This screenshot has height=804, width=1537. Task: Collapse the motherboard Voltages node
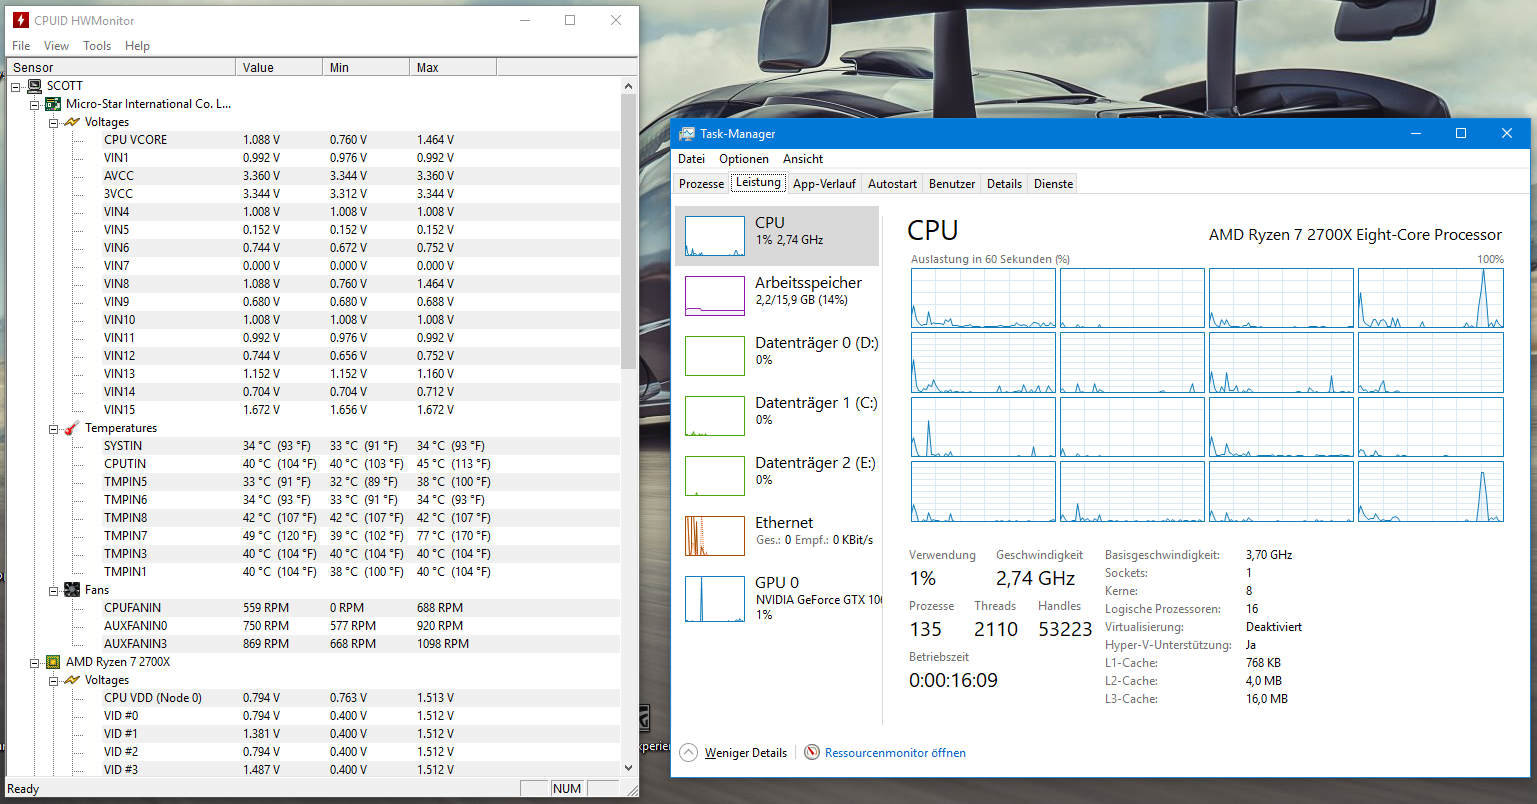coord(53,122)
